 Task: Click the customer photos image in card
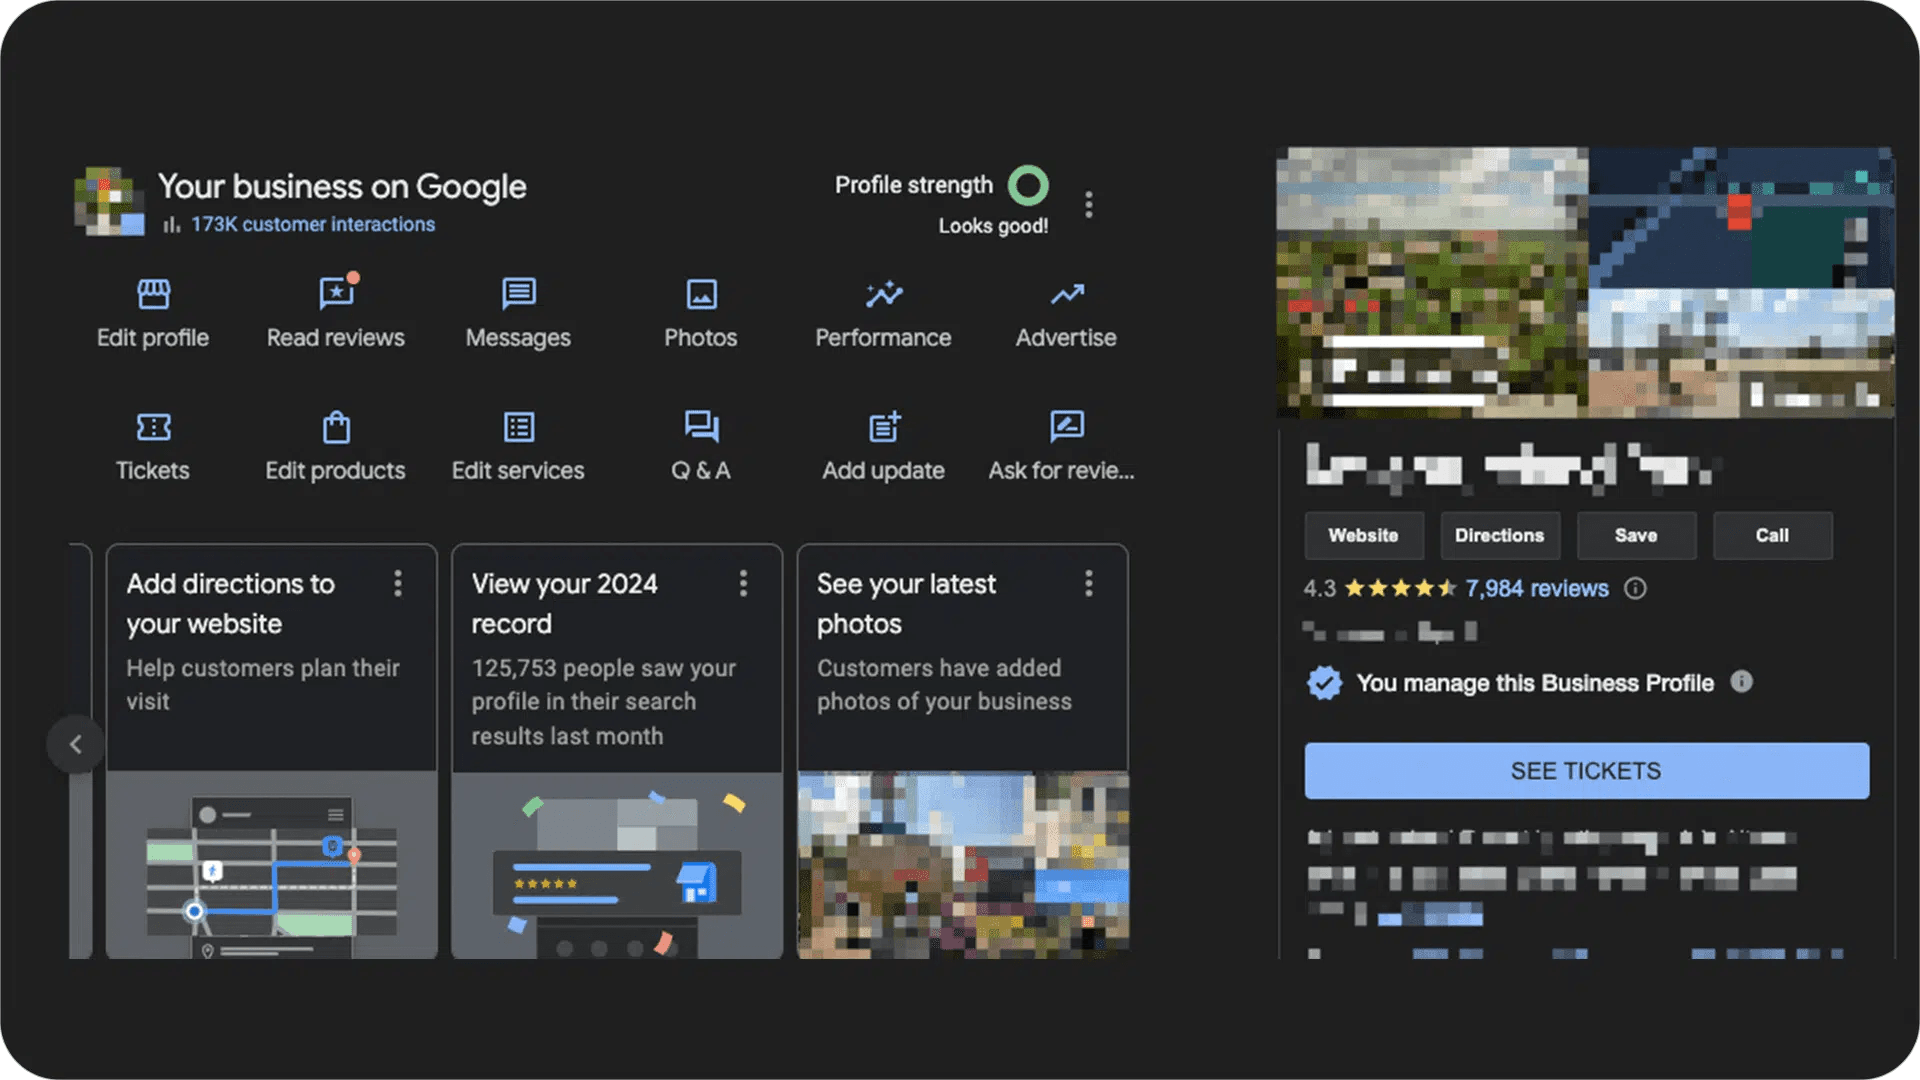click(x=963, y=865)
